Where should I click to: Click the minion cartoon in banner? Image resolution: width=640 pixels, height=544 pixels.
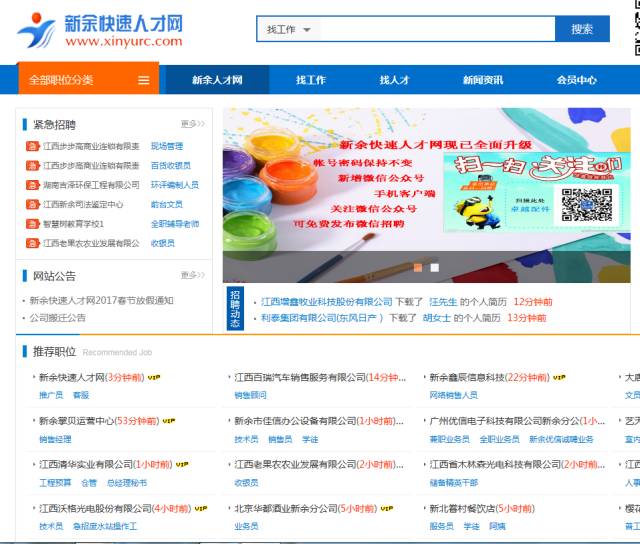(x=479, y=212)
